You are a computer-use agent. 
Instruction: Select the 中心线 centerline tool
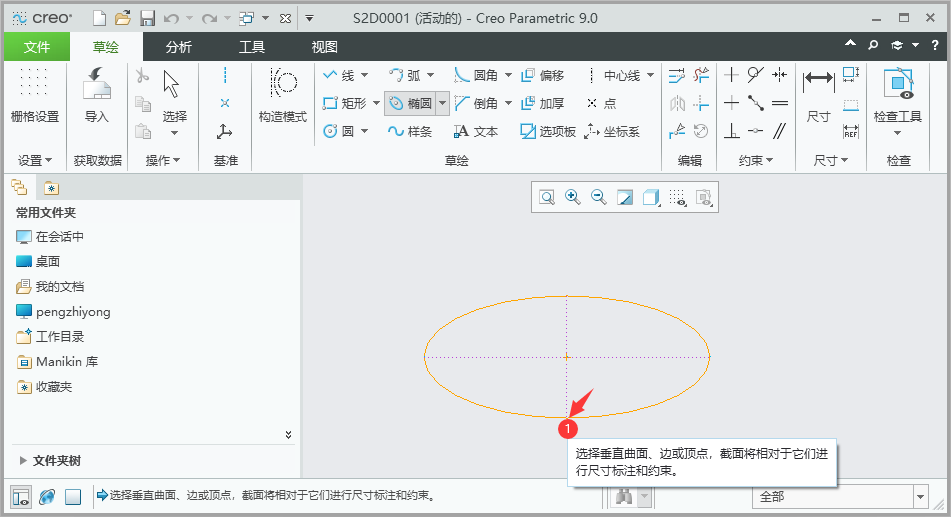(613, 75)
